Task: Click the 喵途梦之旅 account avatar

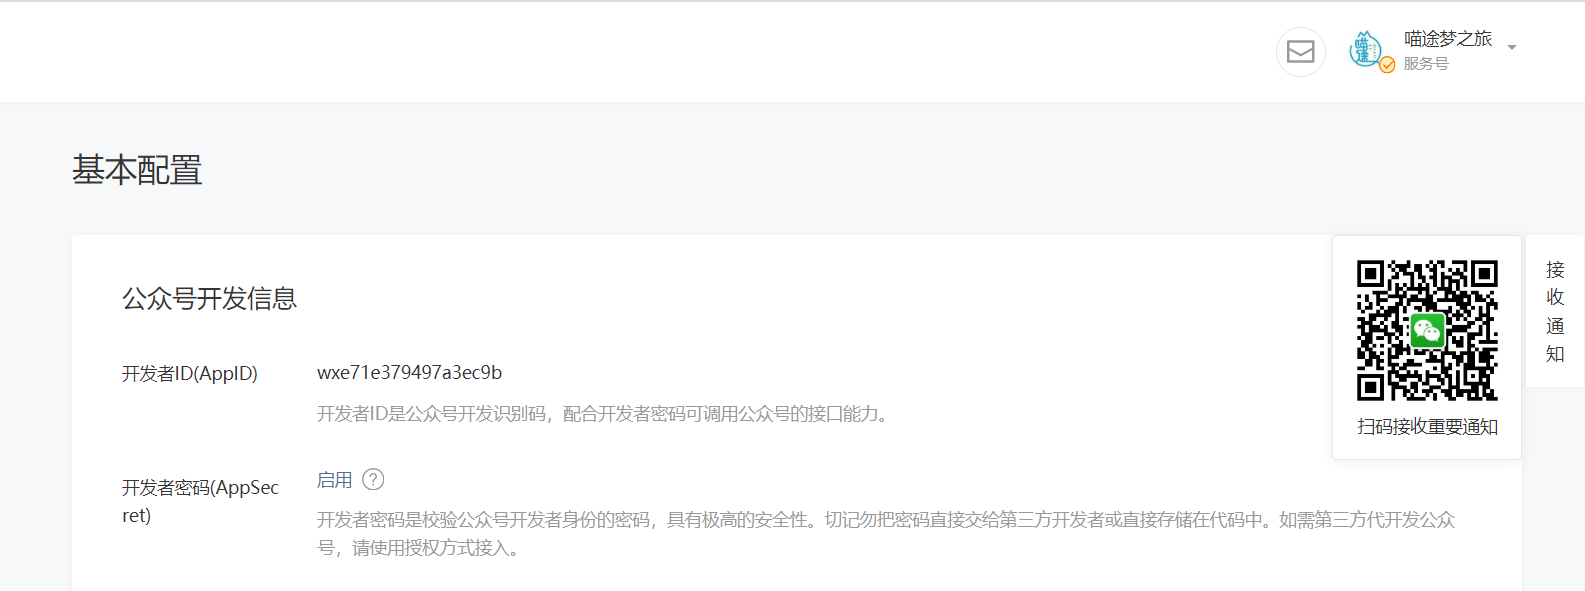Action: point(1366,49)
